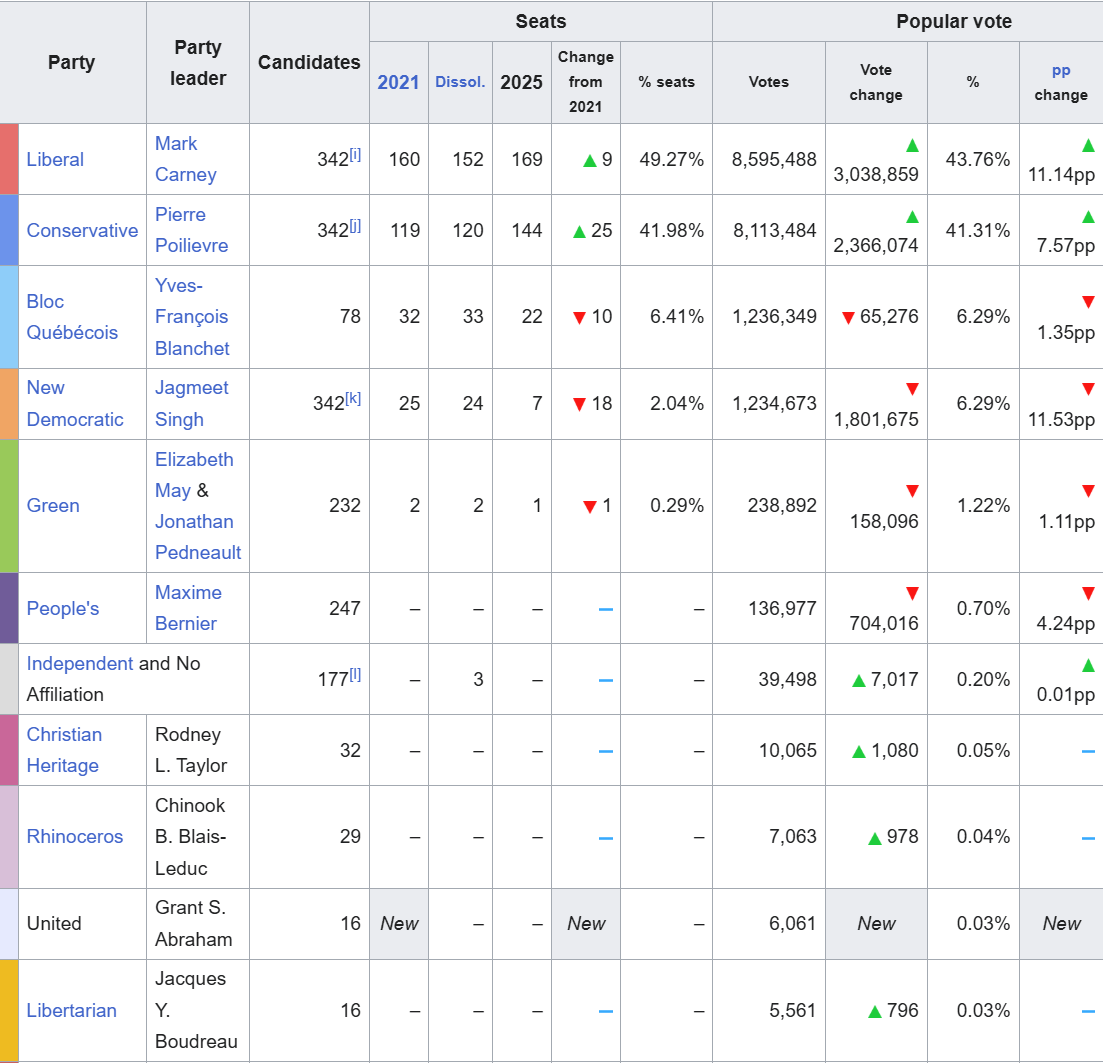Image resolution: width=1103 pixels, height=1063 pixels.
Task: Open Yves-François Blanchet's page
Action: [192, 317]
